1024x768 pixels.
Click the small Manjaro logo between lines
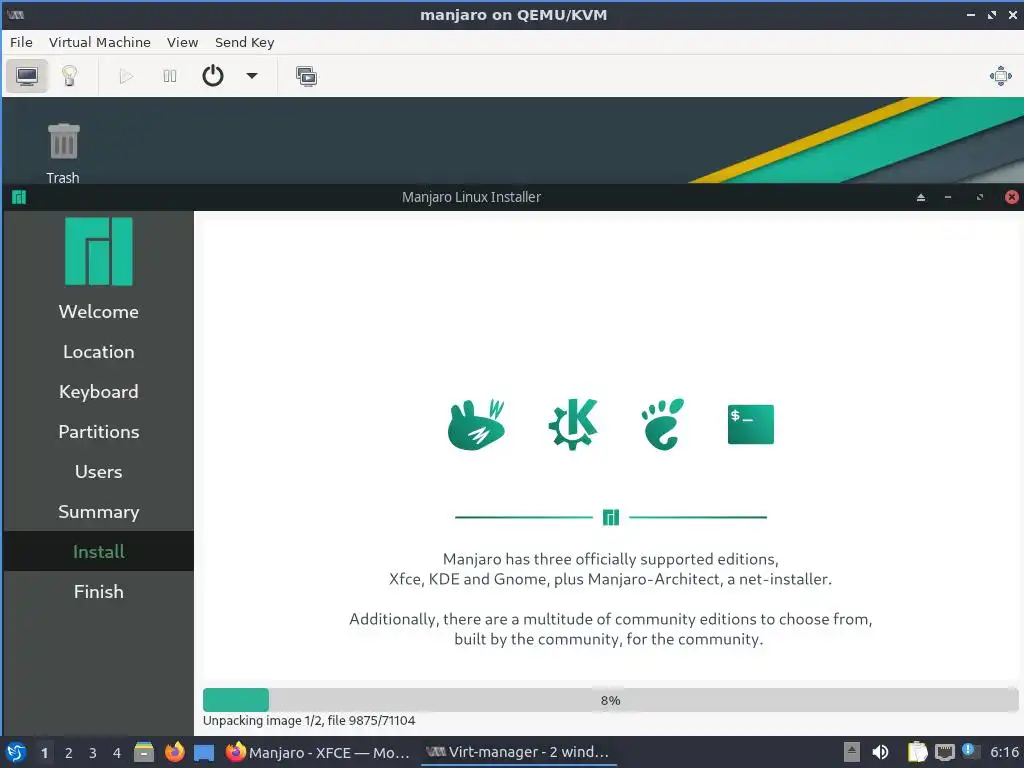click(611, 517)
